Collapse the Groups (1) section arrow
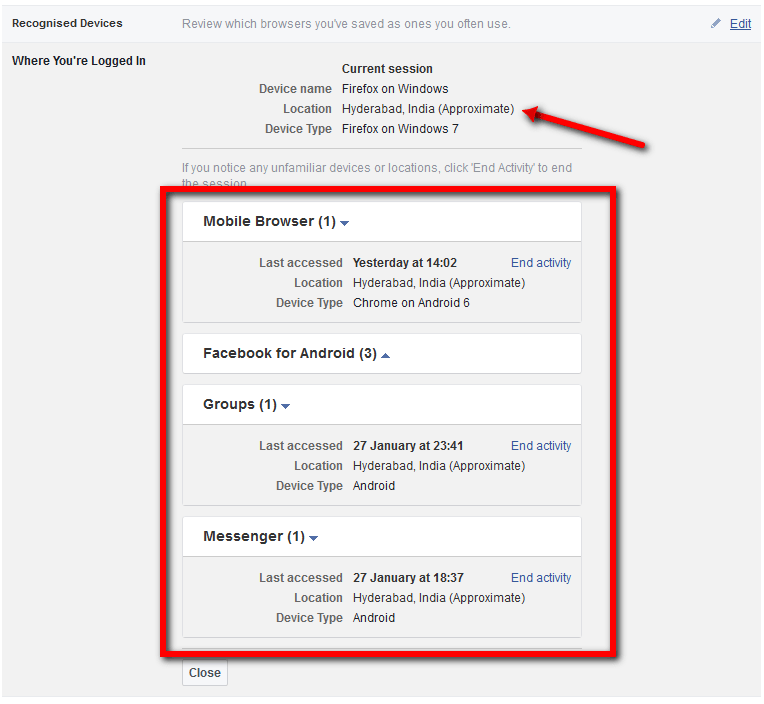This screenshot has height=704, width=764. pos(286,406)
